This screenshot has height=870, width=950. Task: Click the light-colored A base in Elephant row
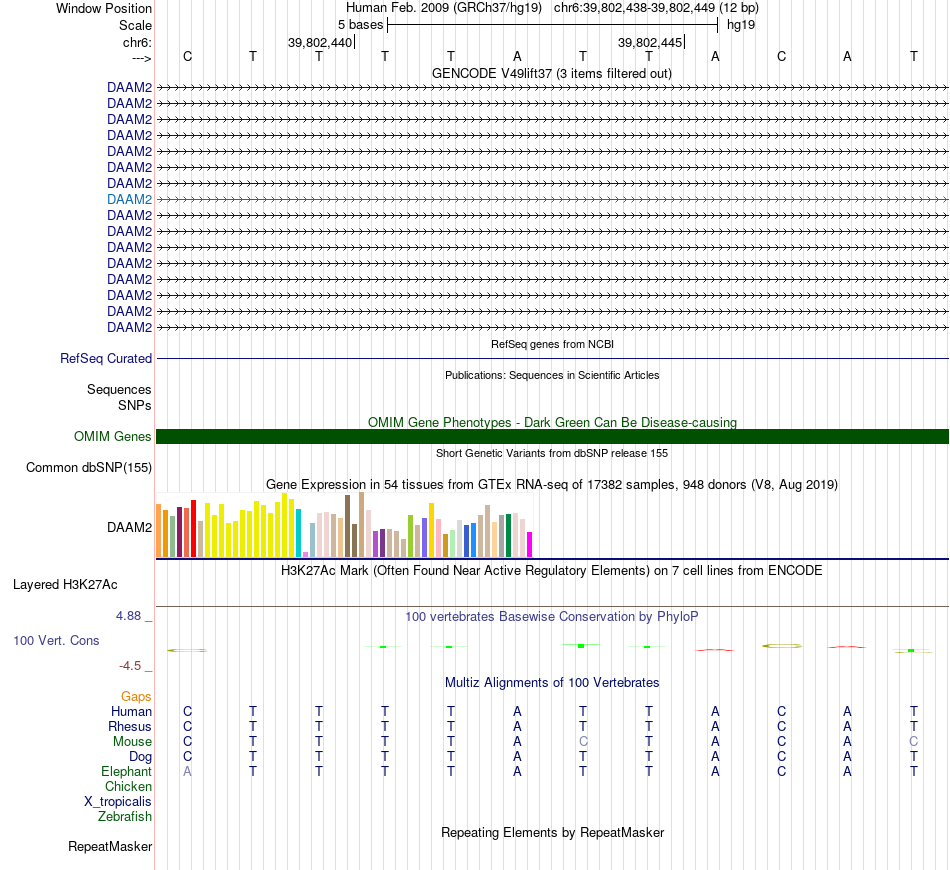(187, 771)
